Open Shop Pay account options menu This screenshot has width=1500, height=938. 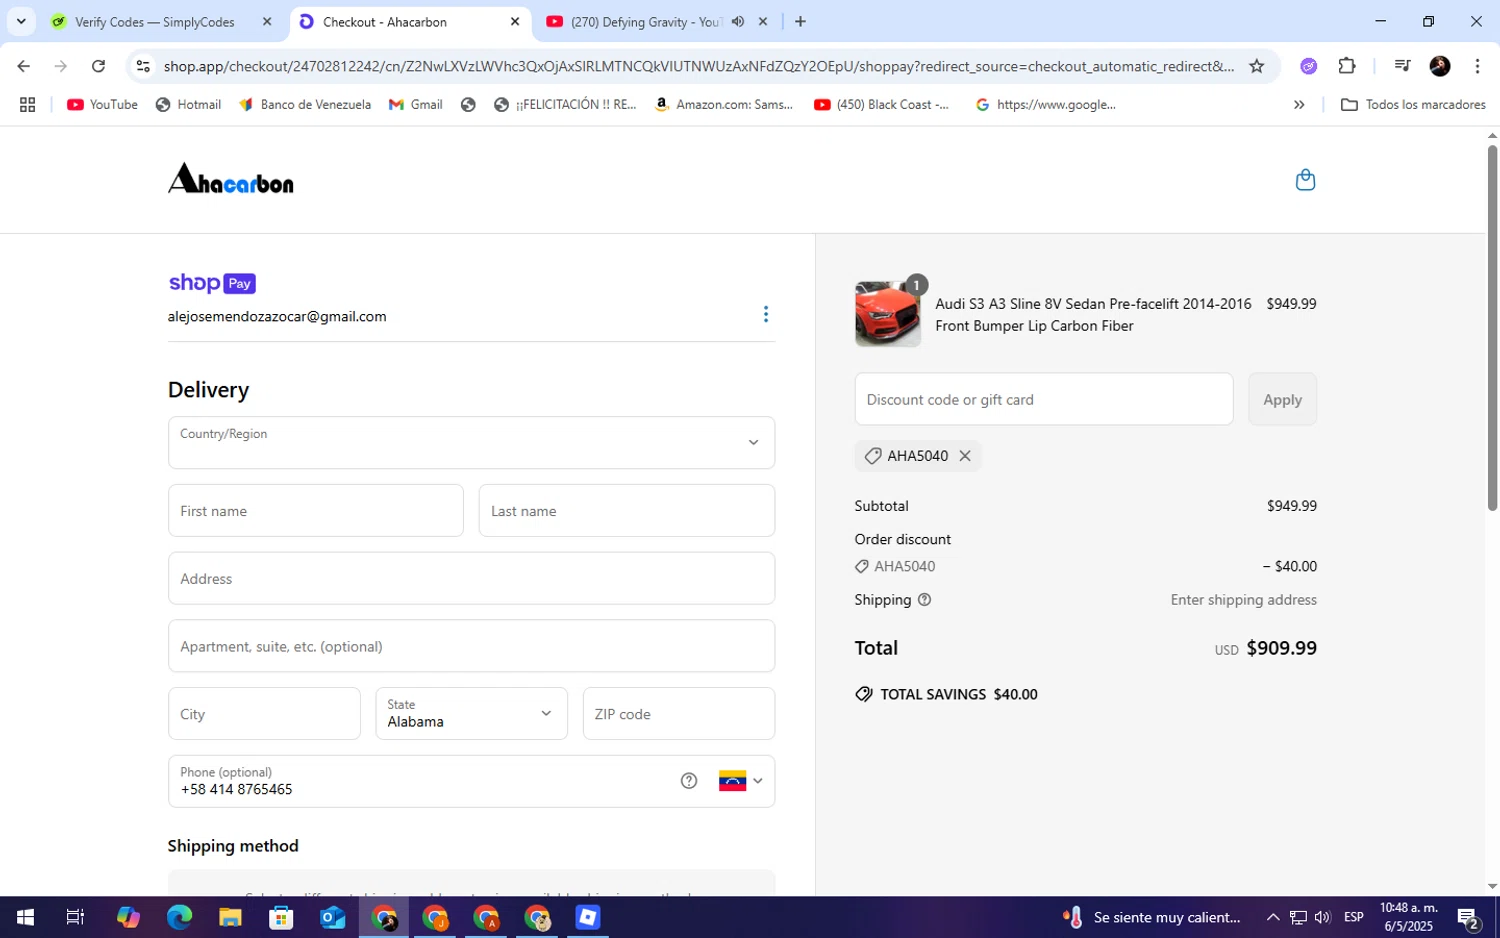766,314
